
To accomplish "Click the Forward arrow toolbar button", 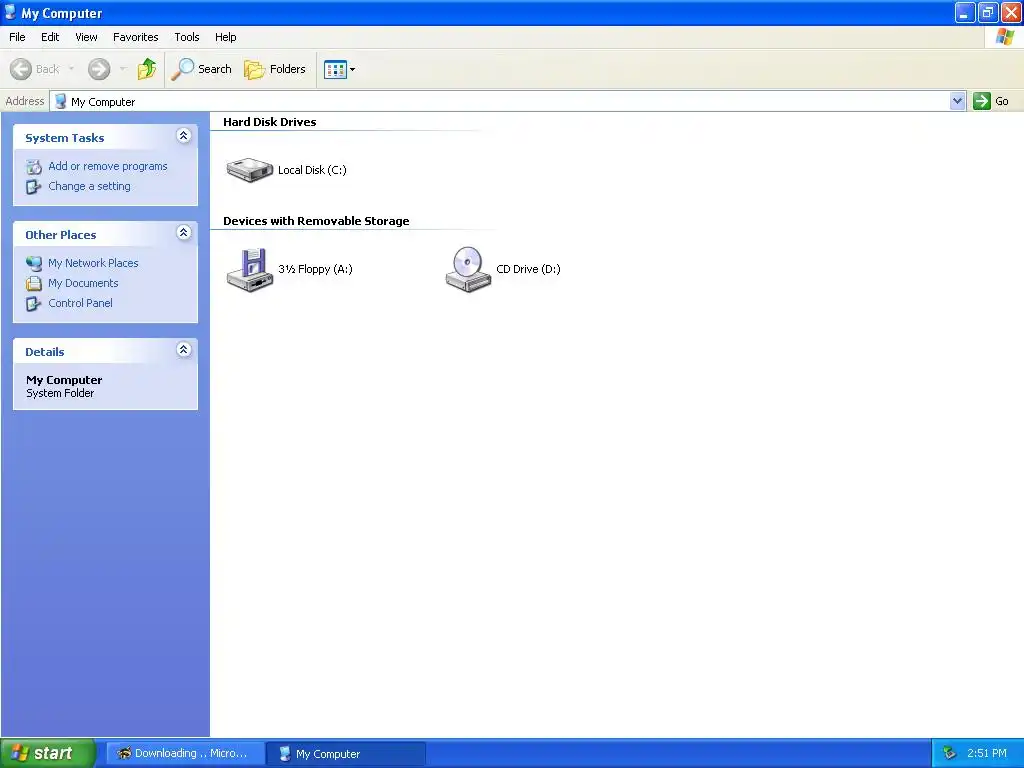I will point(99,69).
